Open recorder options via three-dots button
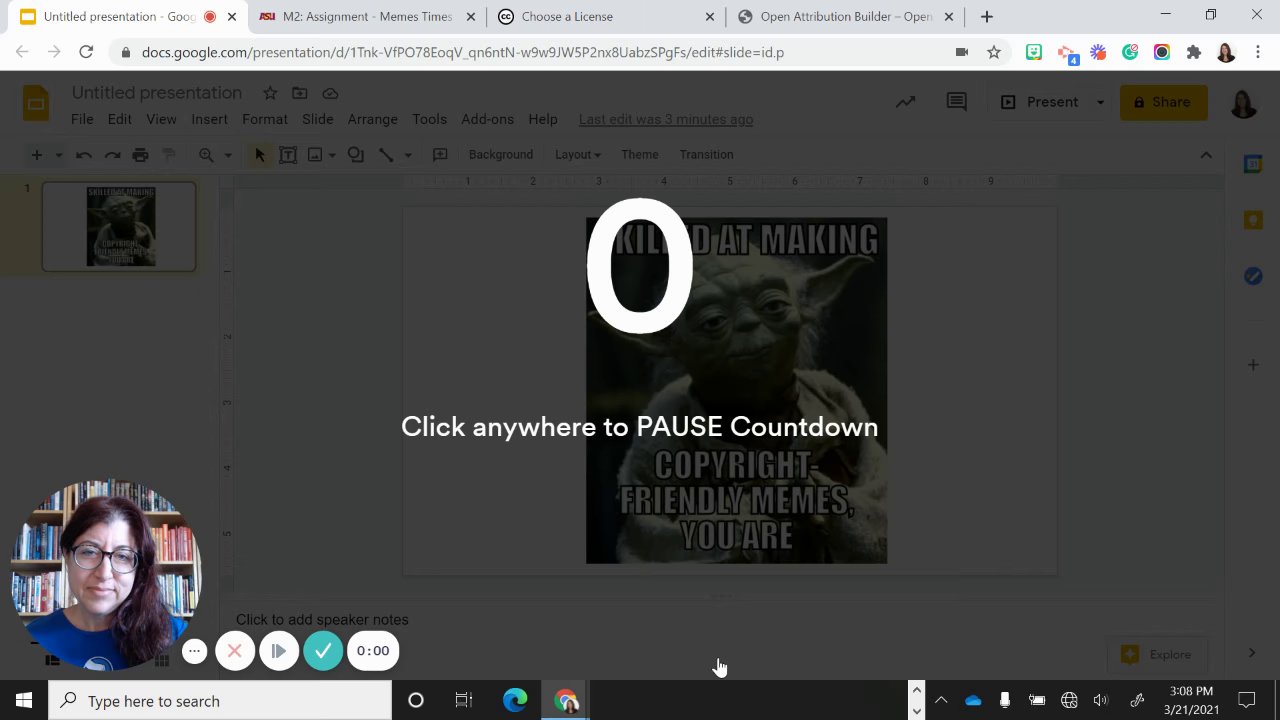1280x720 pixels. click(x=195, y=651)
